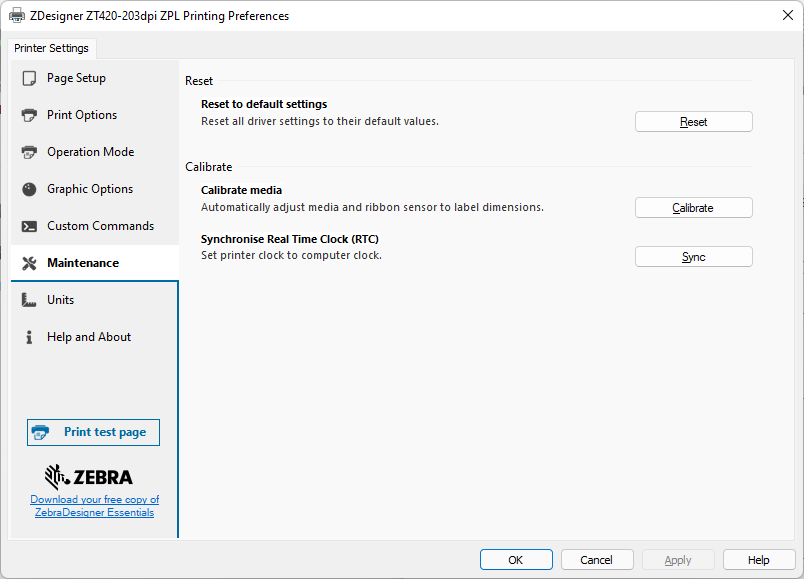Click the Page Setup sidebar icon

[29, 78]
